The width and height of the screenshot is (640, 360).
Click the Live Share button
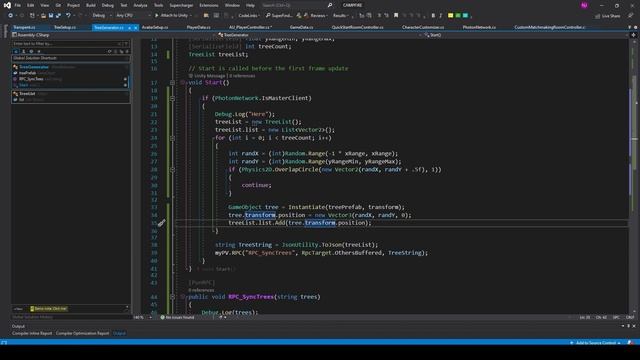coord(608,16)
